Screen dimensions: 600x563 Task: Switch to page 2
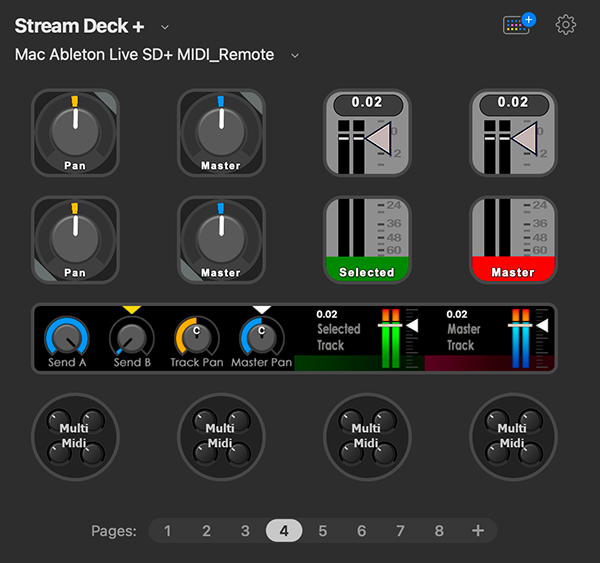click(x=206, y=531)
